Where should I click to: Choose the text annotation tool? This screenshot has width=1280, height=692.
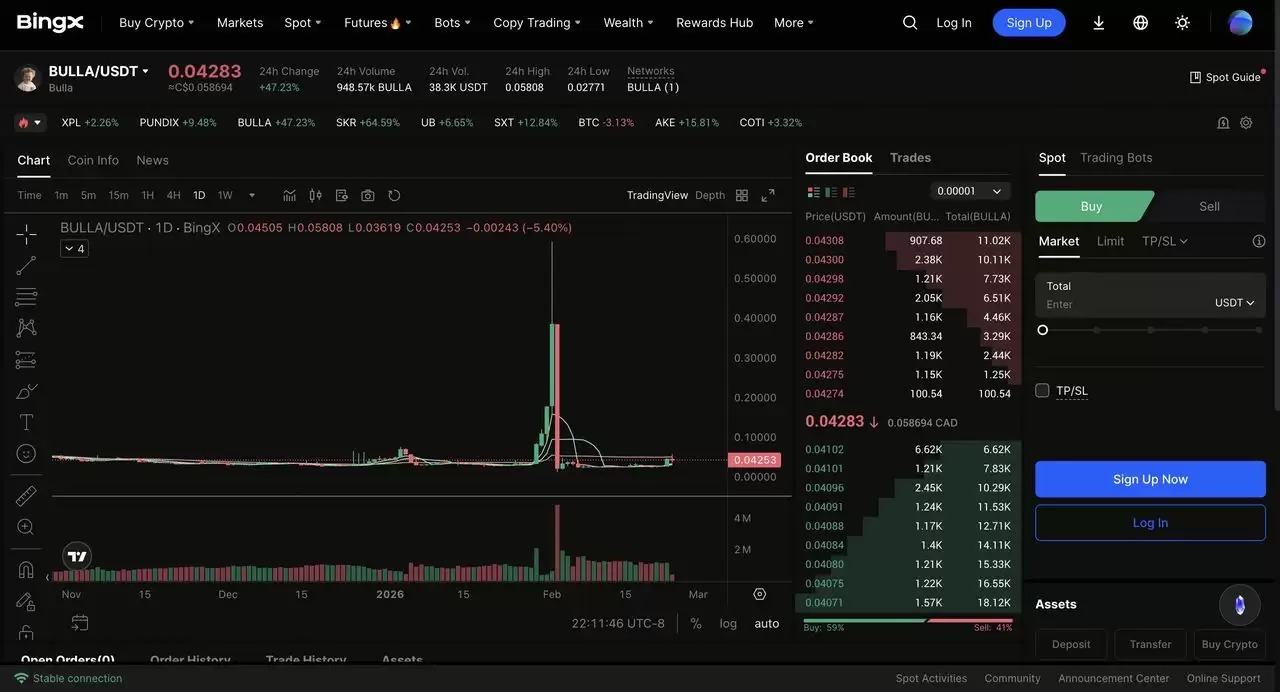pos(27,422)
